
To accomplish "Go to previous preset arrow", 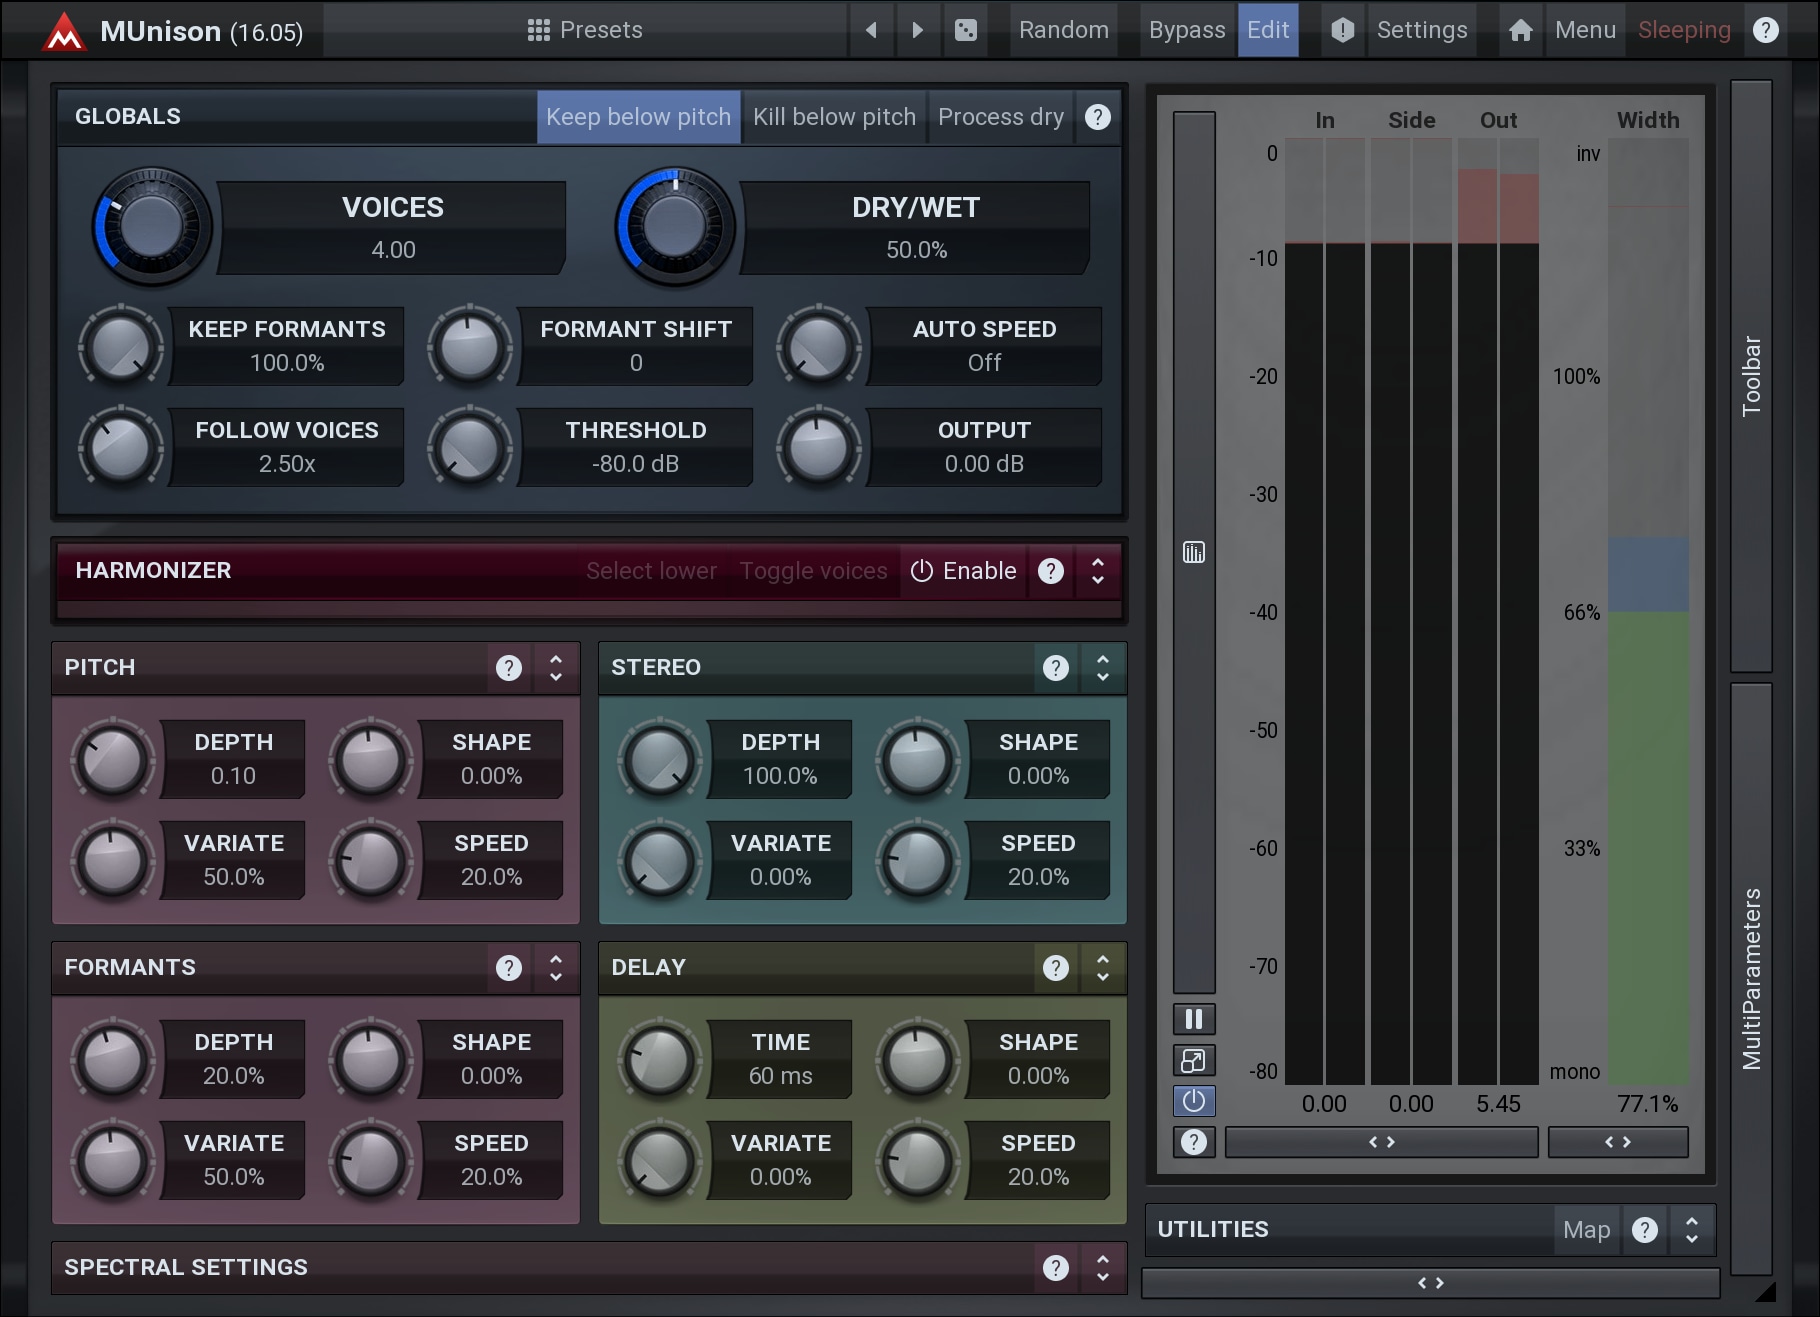I will pyautogui.click(x=871, y=30).
